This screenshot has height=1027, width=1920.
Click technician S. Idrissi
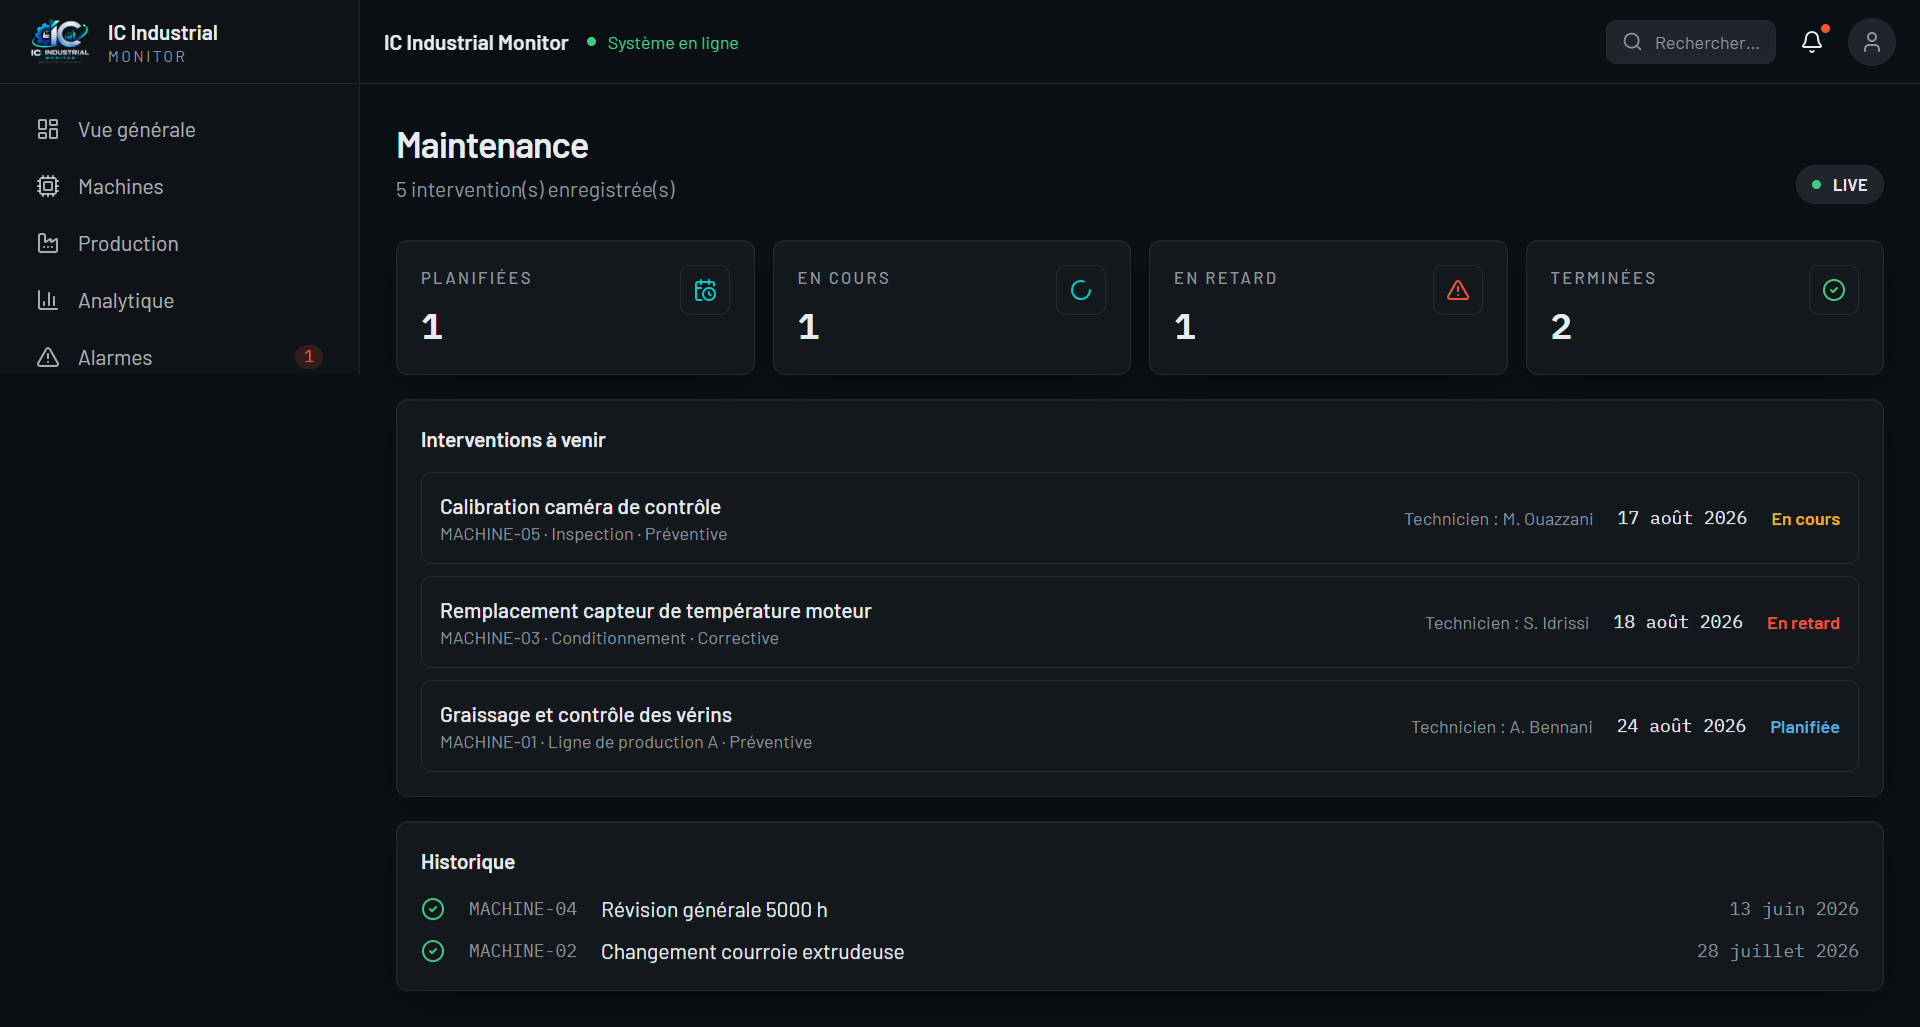coord(1507,623)
